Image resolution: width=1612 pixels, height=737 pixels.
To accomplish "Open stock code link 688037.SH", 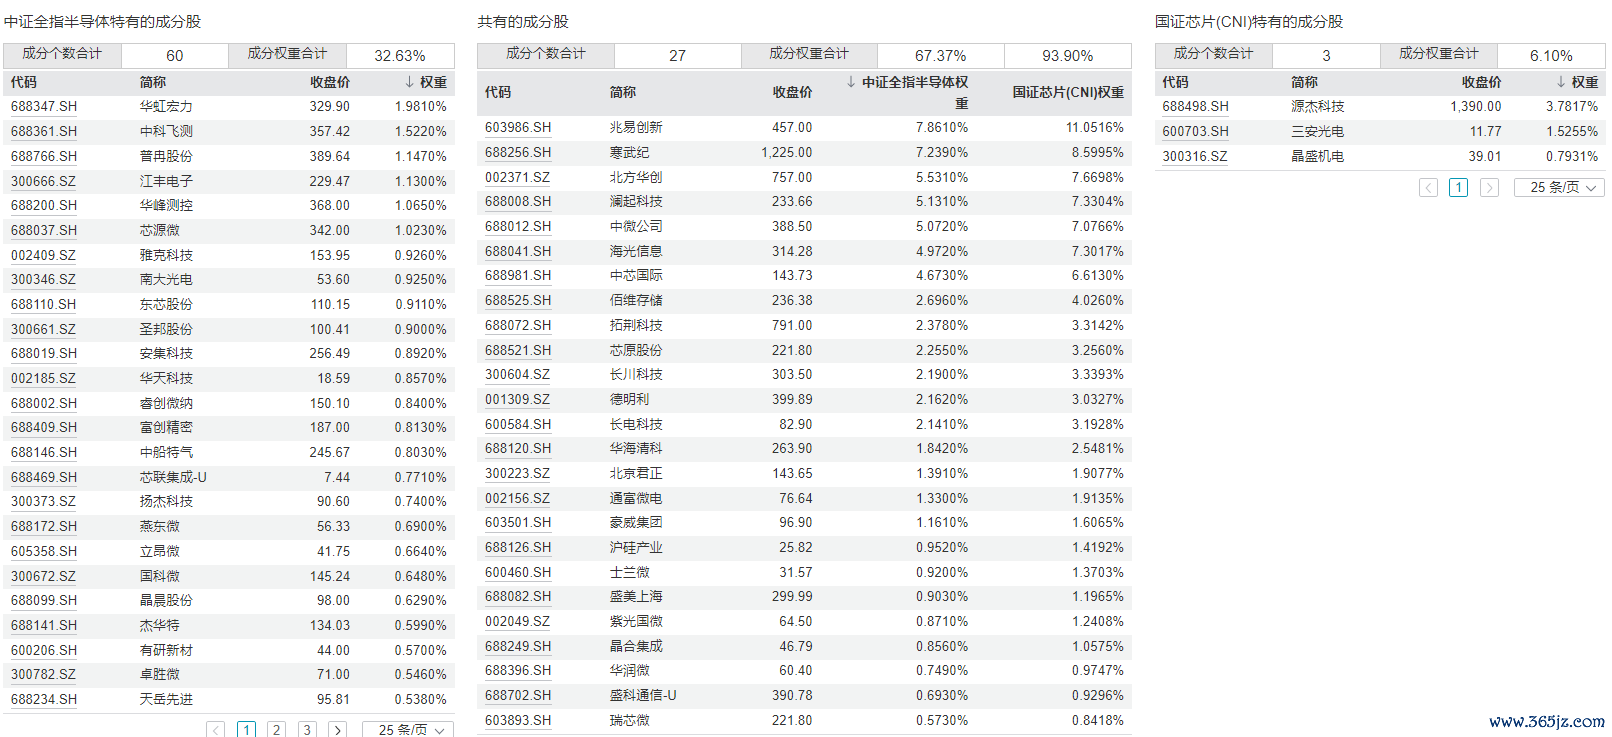I will tap(44, 230).
